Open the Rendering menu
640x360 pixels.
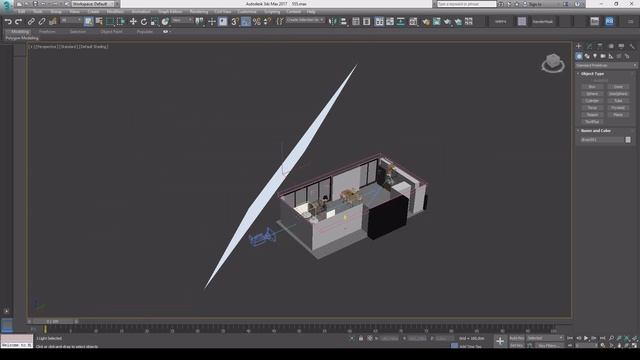point(199,12)
